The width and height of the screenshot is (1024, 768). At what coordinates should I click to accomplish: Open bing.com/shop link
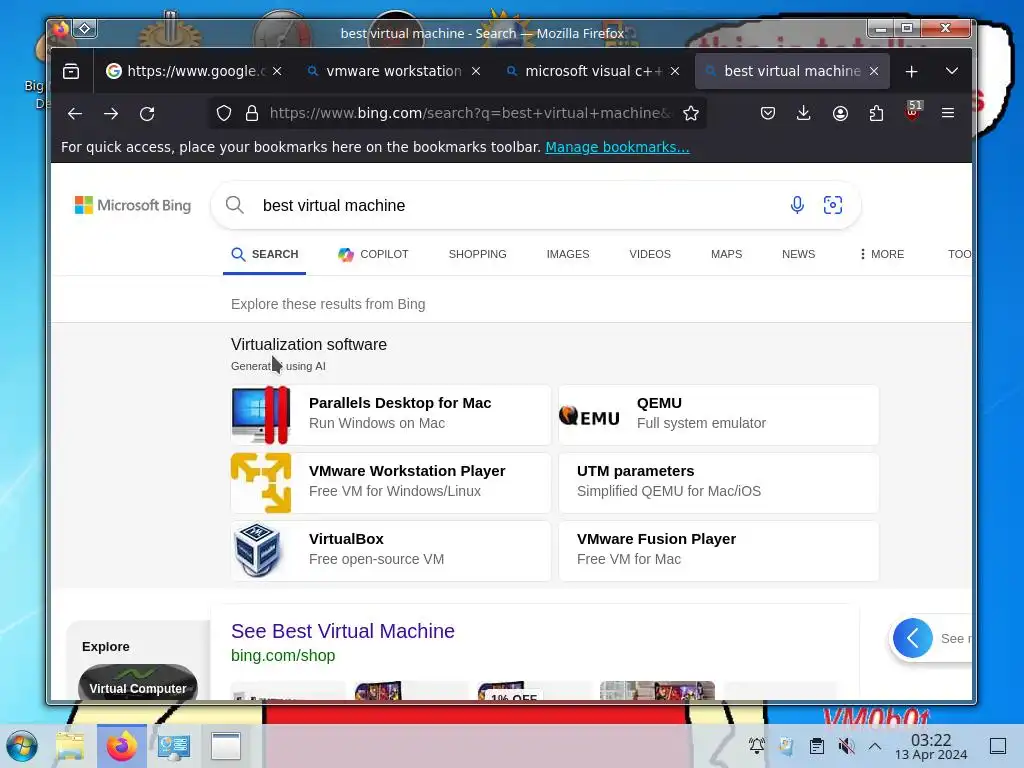pyautogui.click(x=283, y=656)
